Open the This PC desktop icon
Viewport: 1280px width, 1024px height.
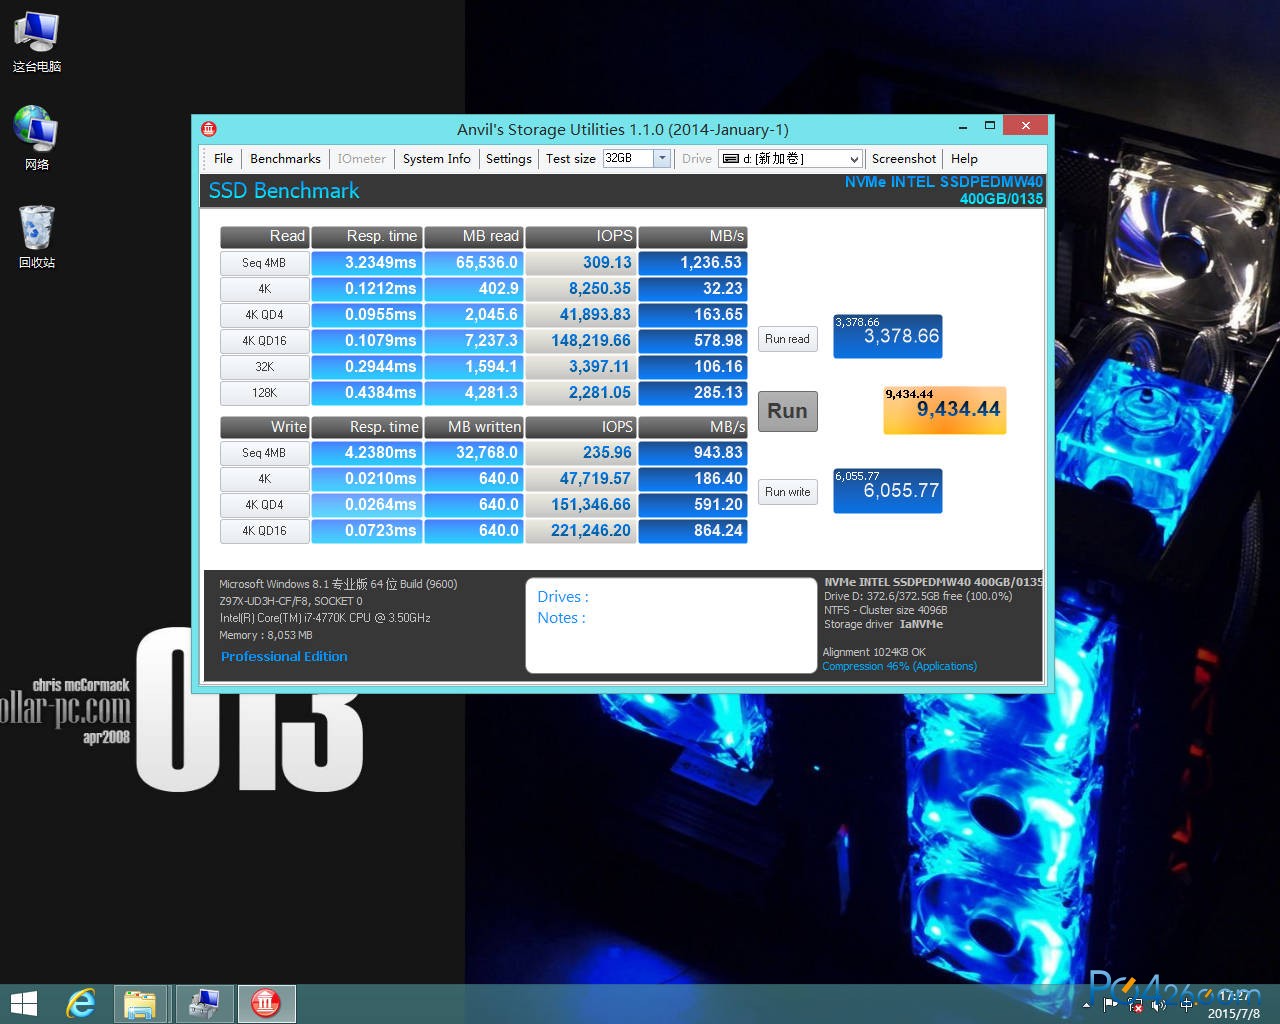coord(36,42)
